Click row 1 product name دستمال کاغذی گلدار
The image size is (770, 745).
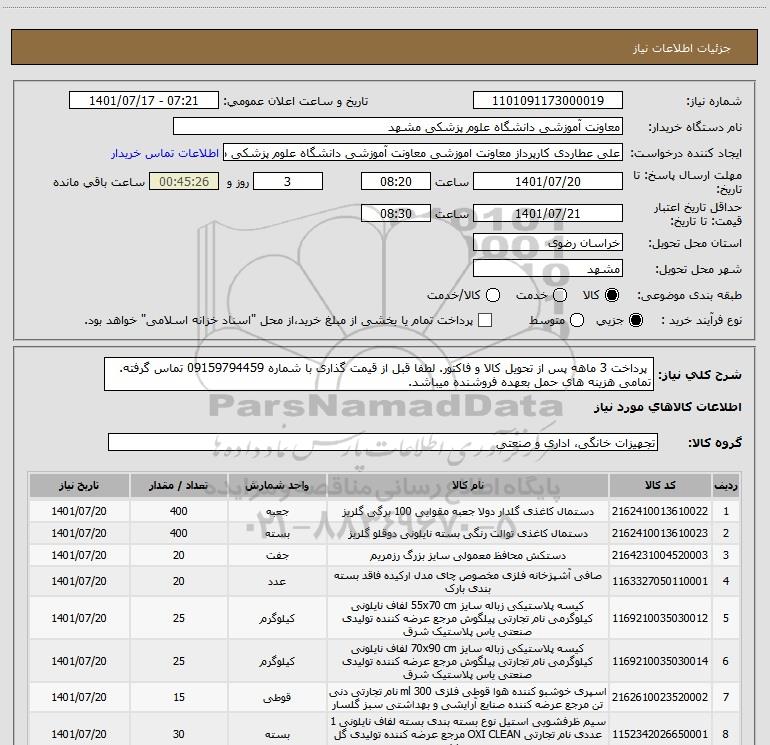pyautogui.click(x=468, y=511)
